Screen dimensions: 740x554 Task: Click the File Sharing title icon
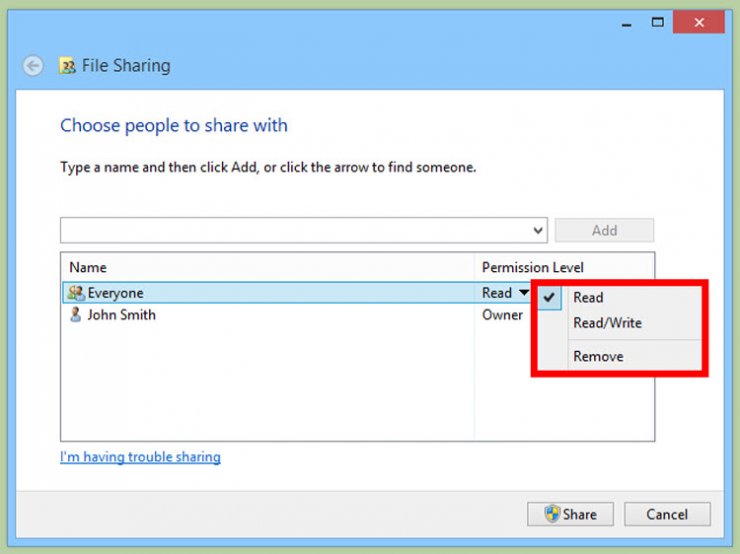(x=67, y=66)
